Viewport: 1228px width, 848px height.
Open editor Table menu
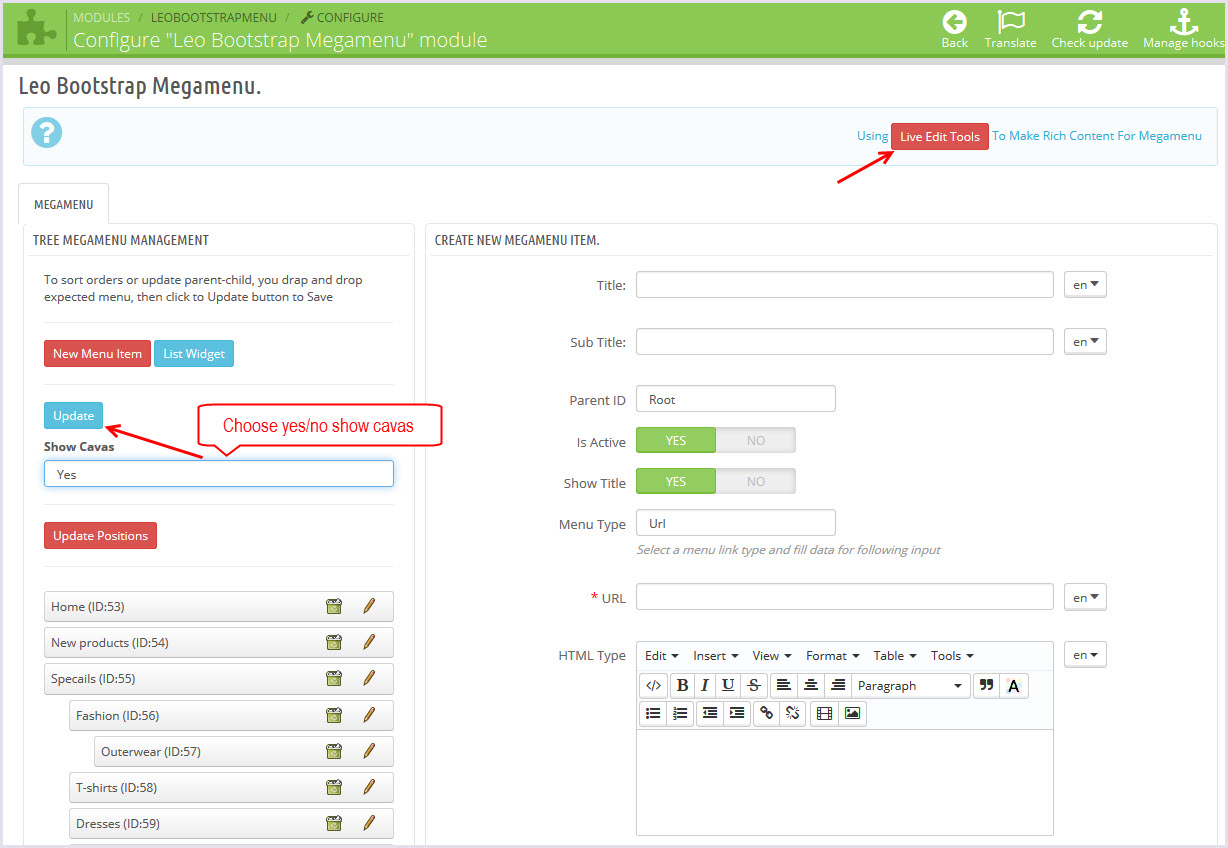point(895,656)
